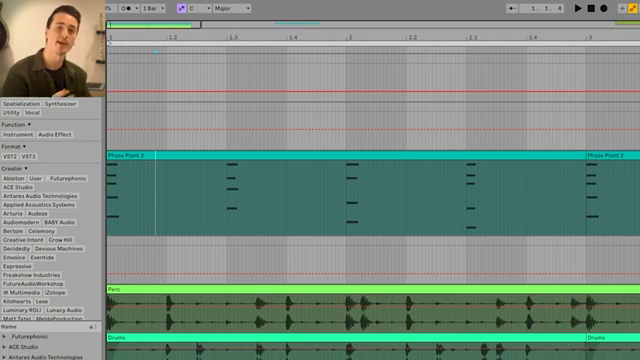
Task: Click the Stop button in the transport
Action: click(591, 8)
